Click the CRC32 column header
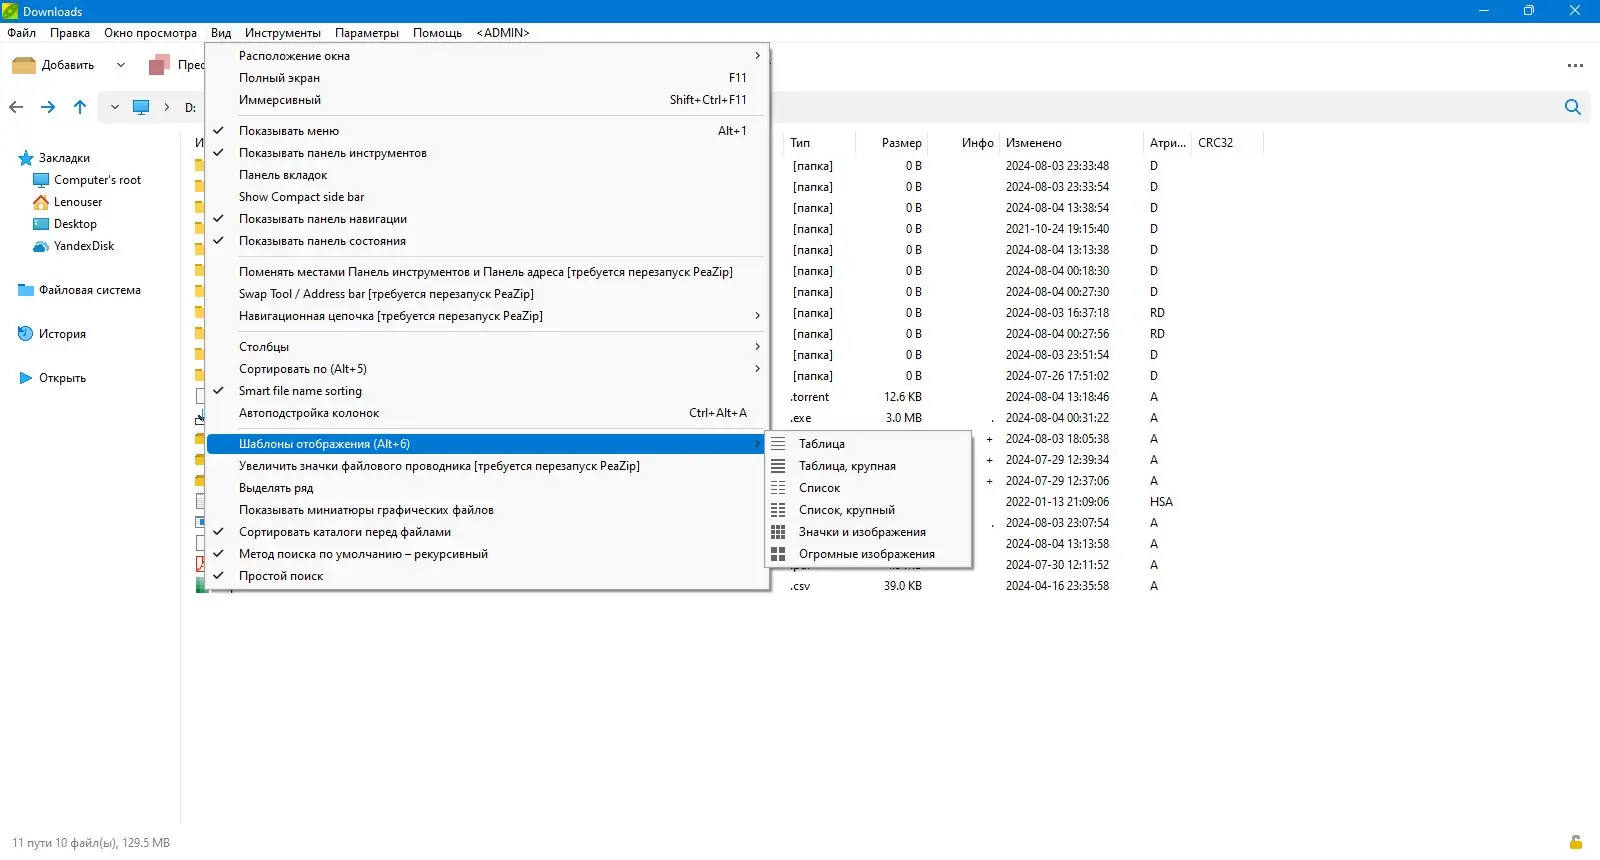 pyautogui.click(x=1215, y=143)
